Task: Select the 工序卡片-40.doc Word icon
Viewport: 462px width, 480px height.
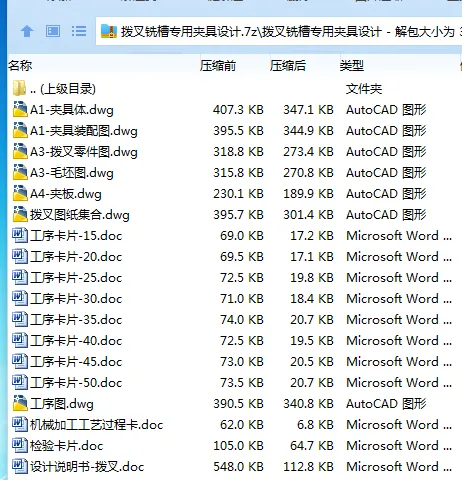Action: pos(20,340)
